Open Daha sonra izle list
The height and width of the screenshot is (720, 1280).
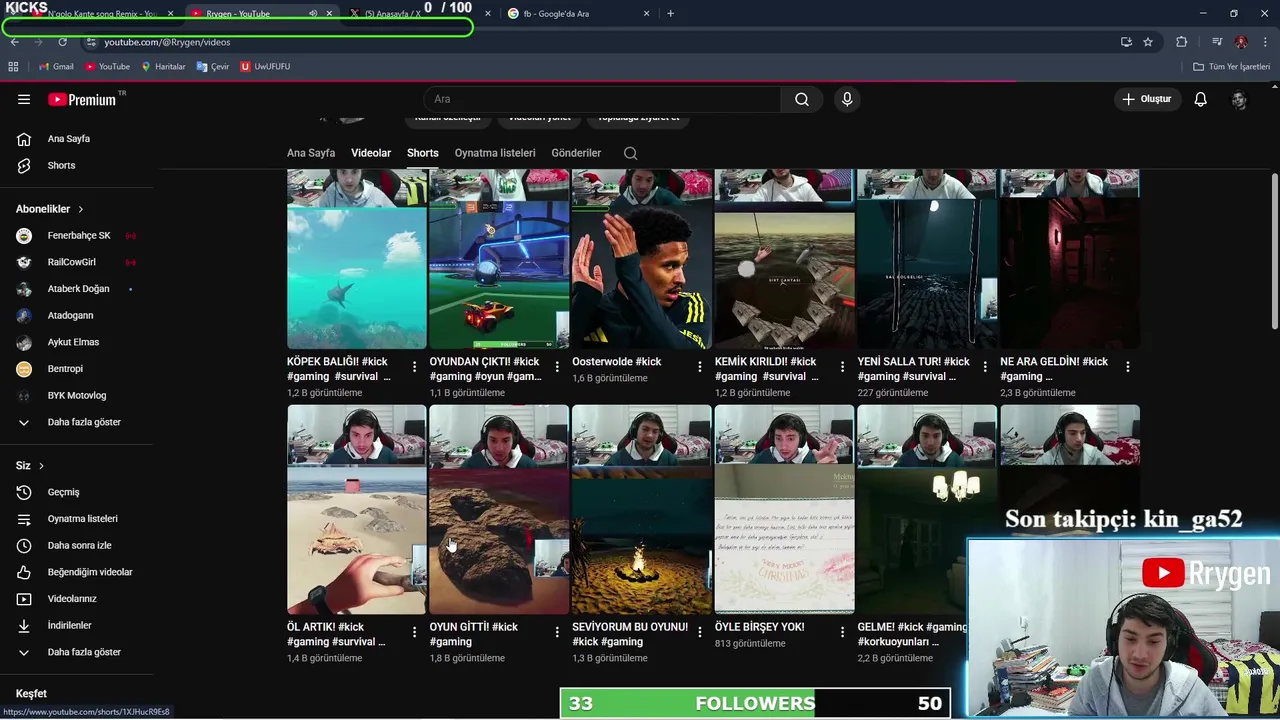pyautogui.click(x=77, y=545)
